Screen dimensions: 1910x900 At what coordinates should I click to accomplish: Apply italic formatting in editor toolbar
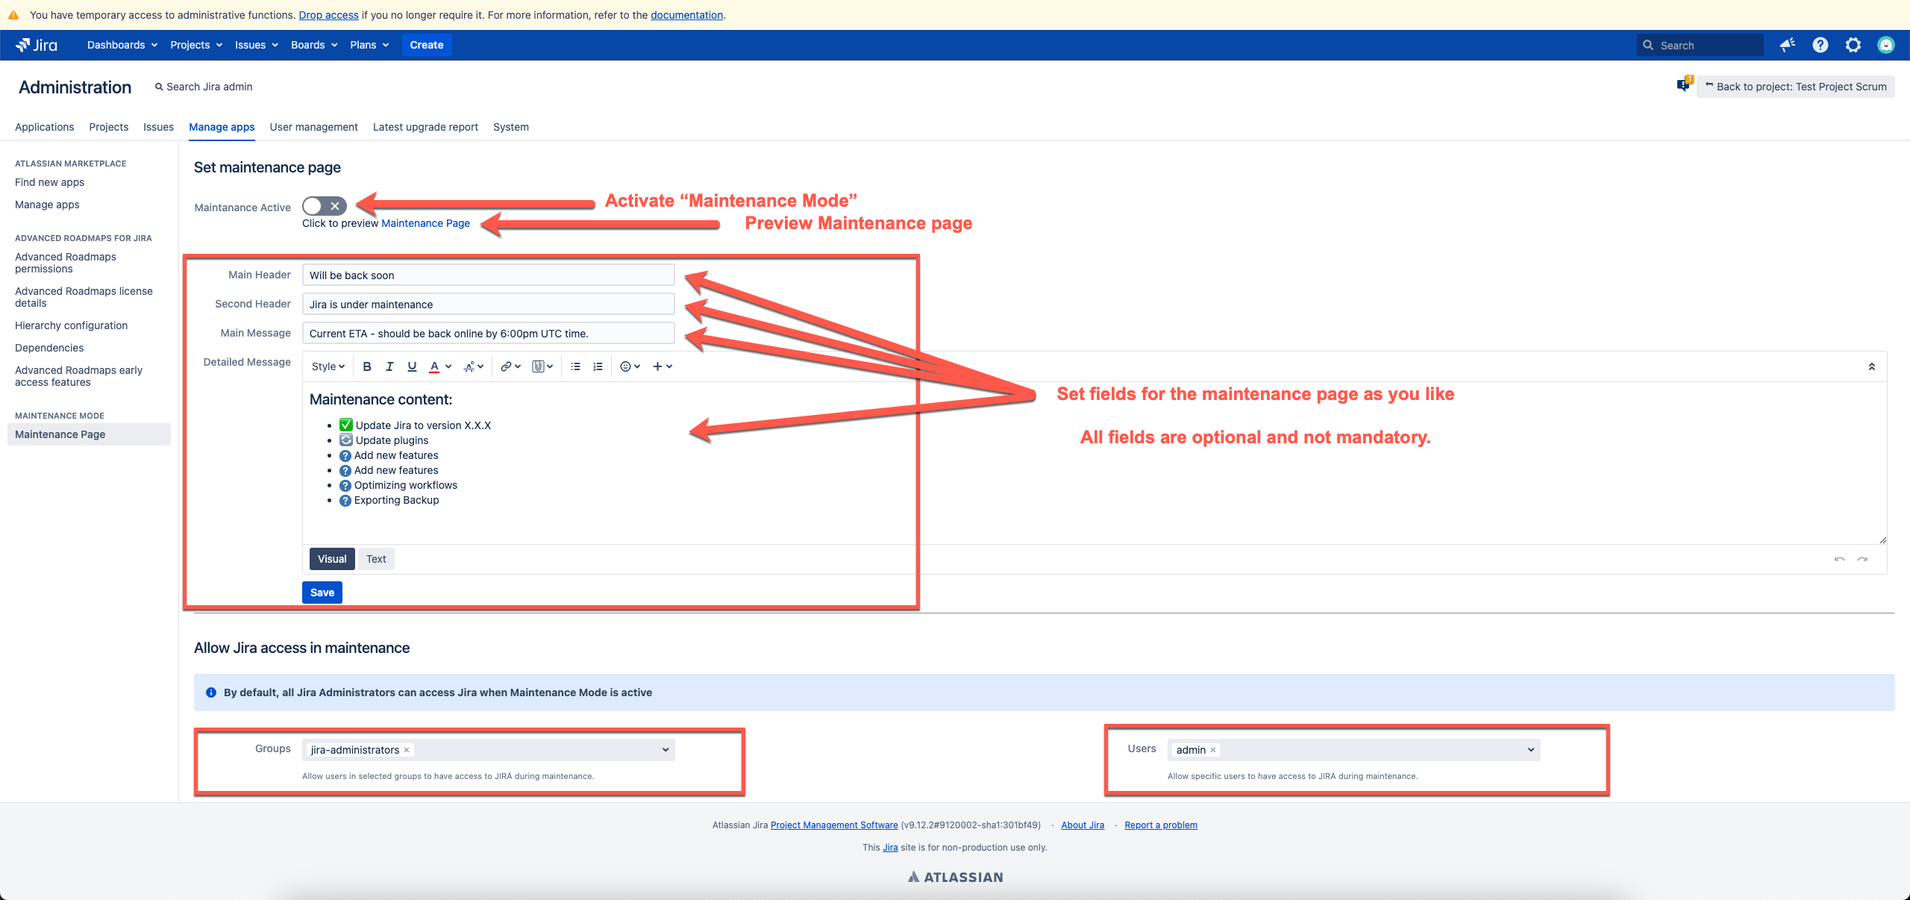(389, 367)
